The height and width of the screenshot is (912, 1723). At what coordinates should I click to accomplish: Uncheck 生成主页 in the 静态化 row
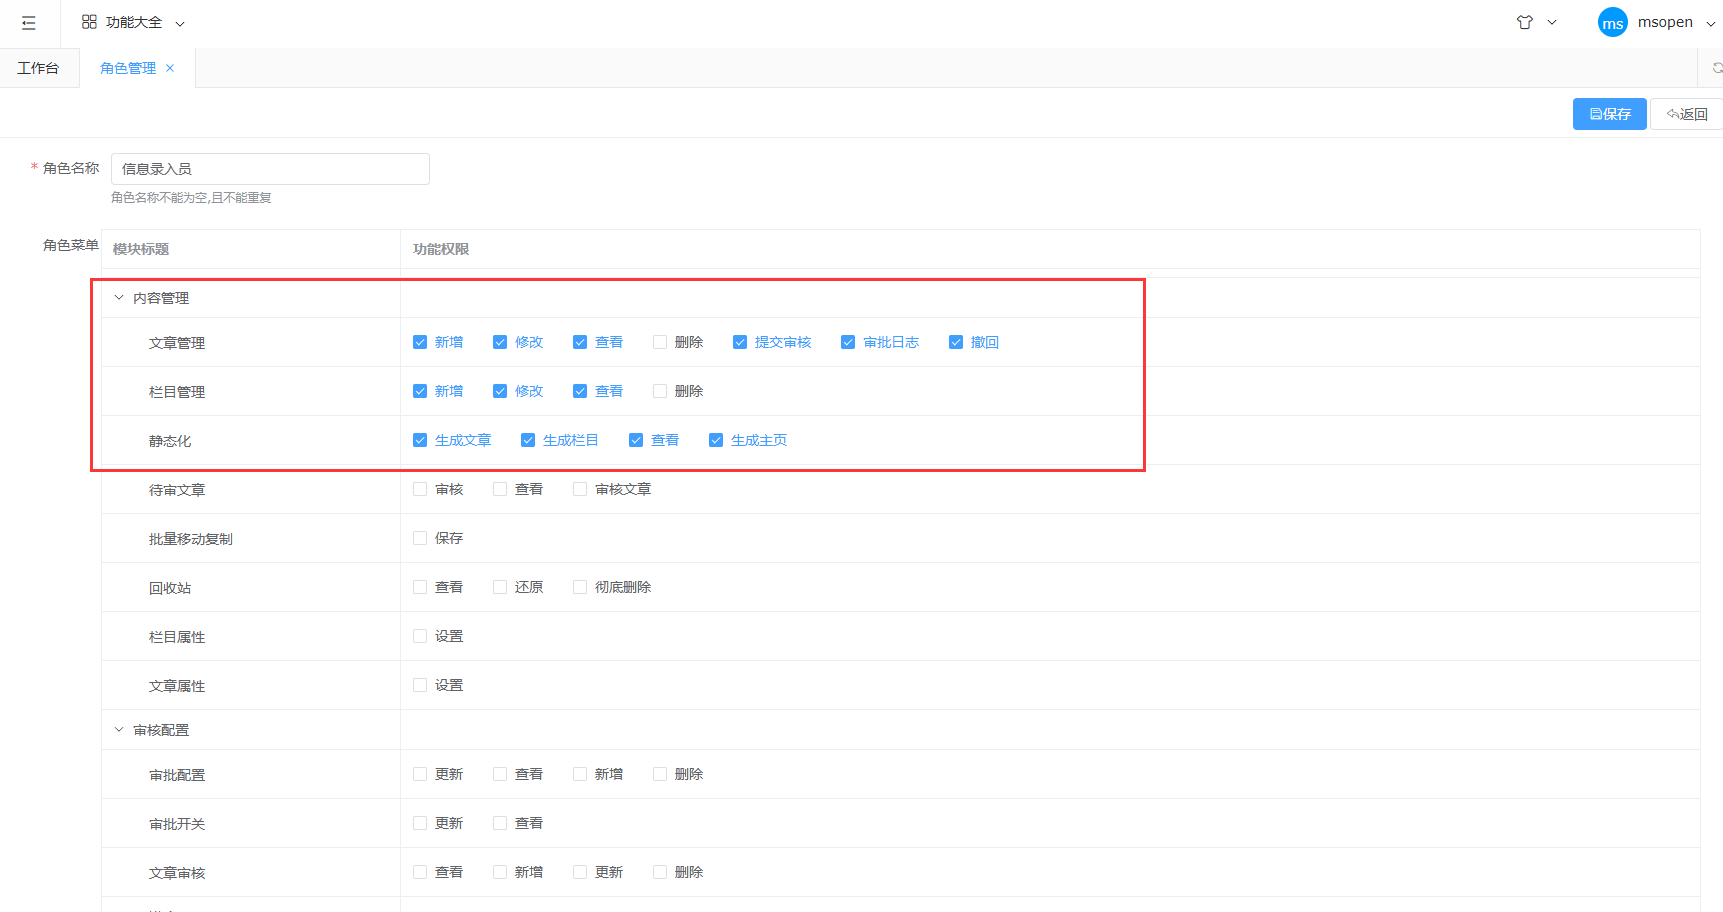(x=716, y=440)
